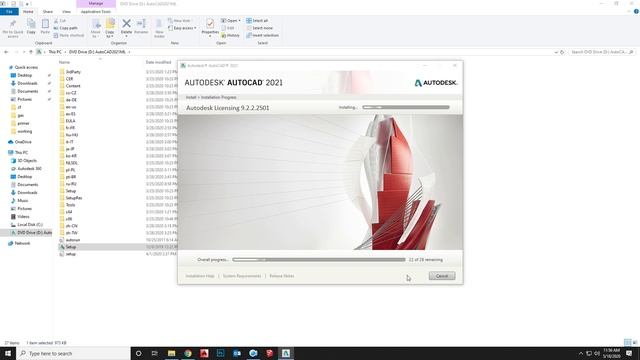Open the System Requirements link

[x=242, y=276]
